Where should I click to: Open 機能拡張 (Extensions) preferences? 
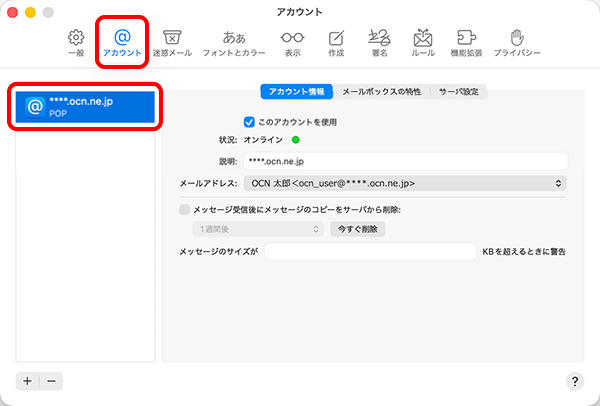pyautogui.click(x=467, y=40)
